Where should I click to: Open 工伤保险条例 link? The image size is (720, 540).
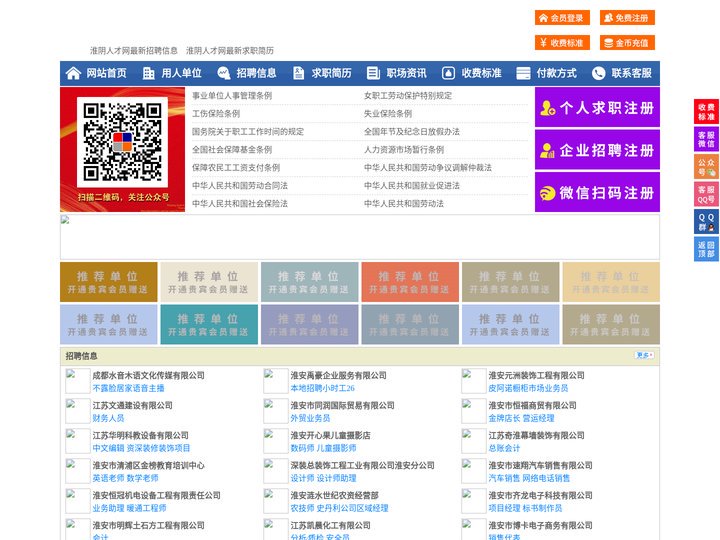pos(216,113)
